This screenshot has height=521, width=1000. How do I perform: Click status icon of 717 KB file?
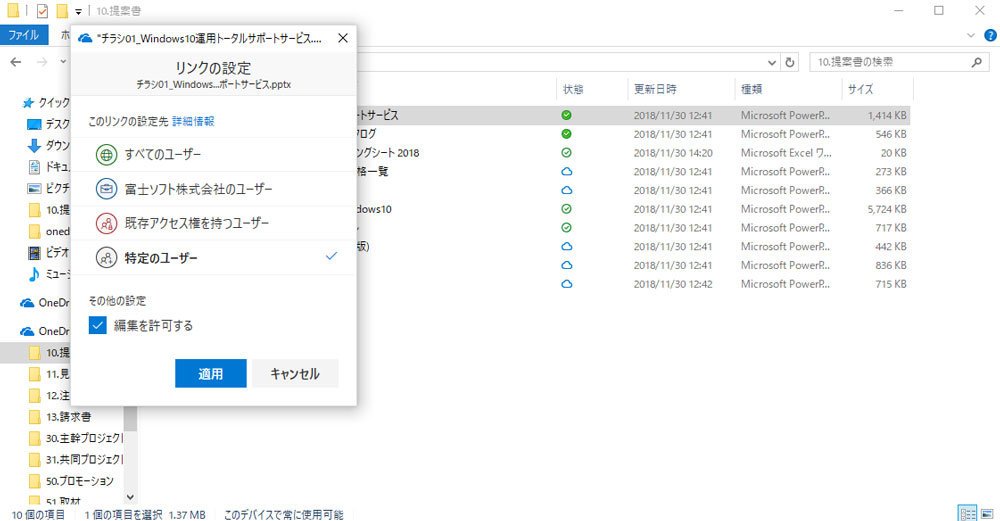(566, 228)
